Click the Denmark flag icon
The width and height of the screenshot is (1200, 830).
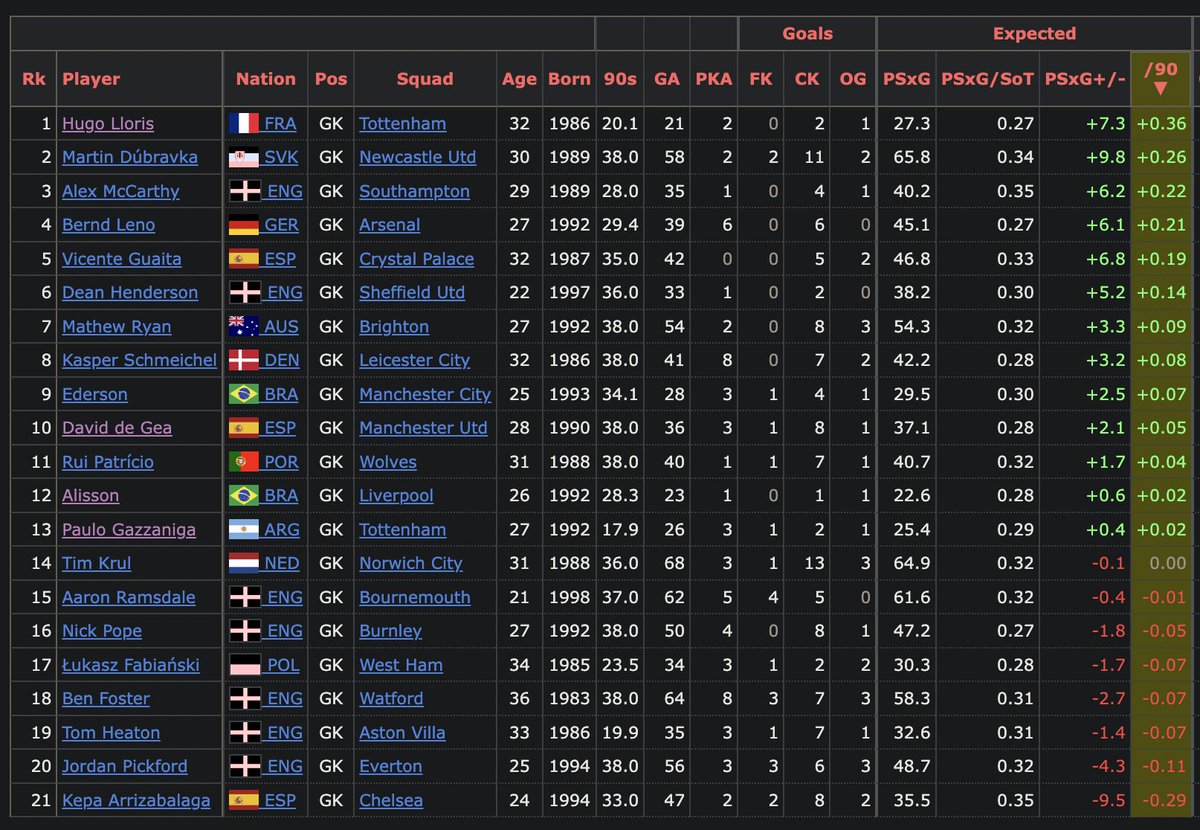click(244, 360)
